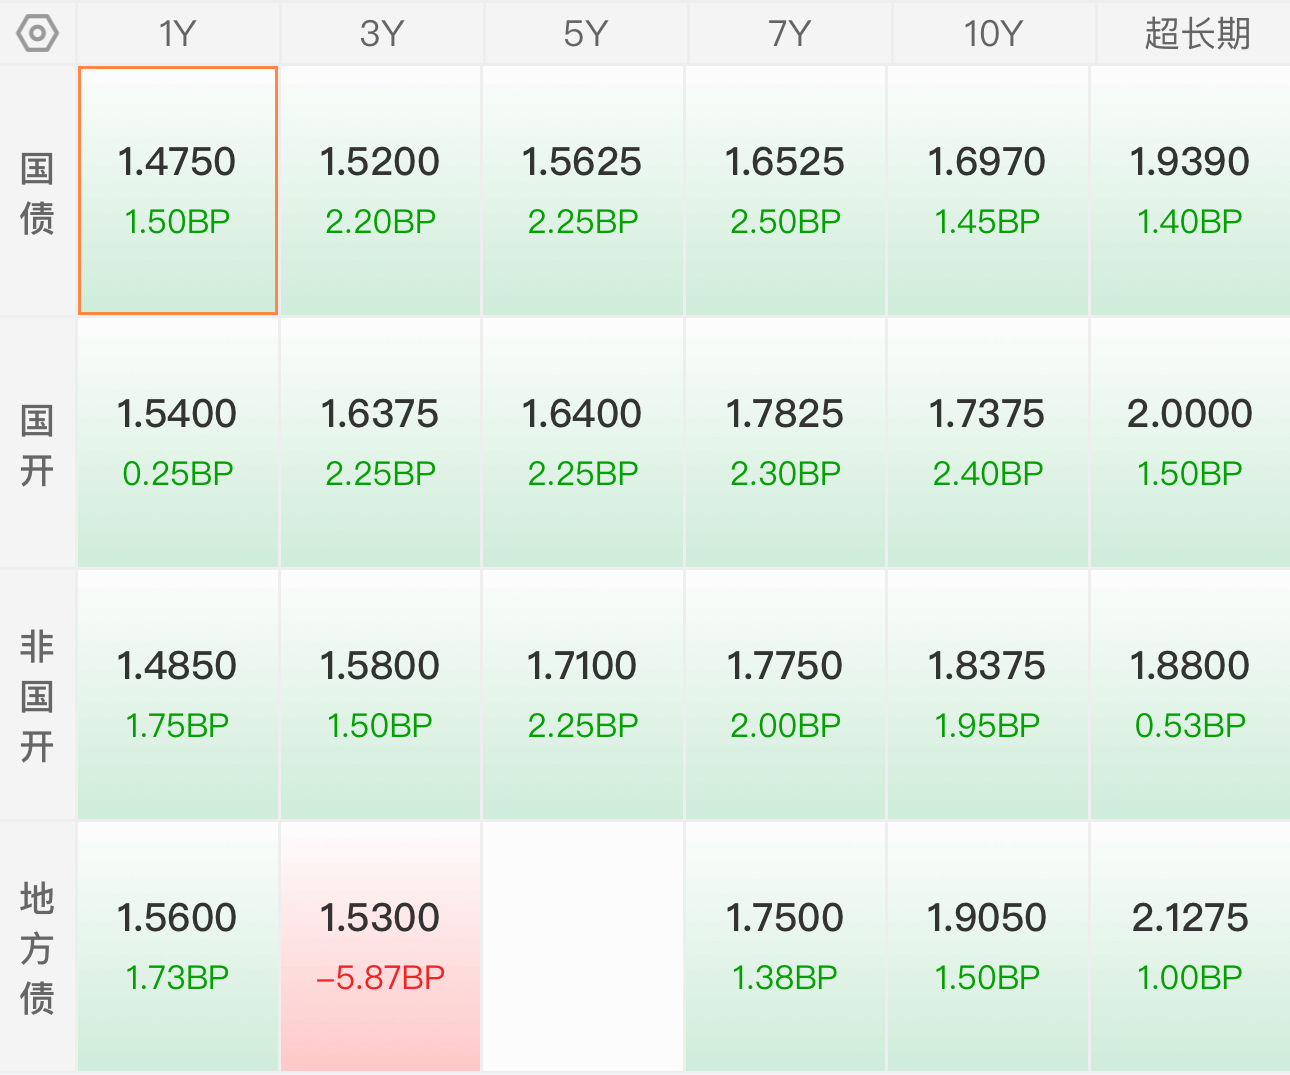Select 国开 超长期 cell showing 2.0000
The width and height of the screenshot is (1290, 1075).
pyautogui.click(x=1190, y=443)
